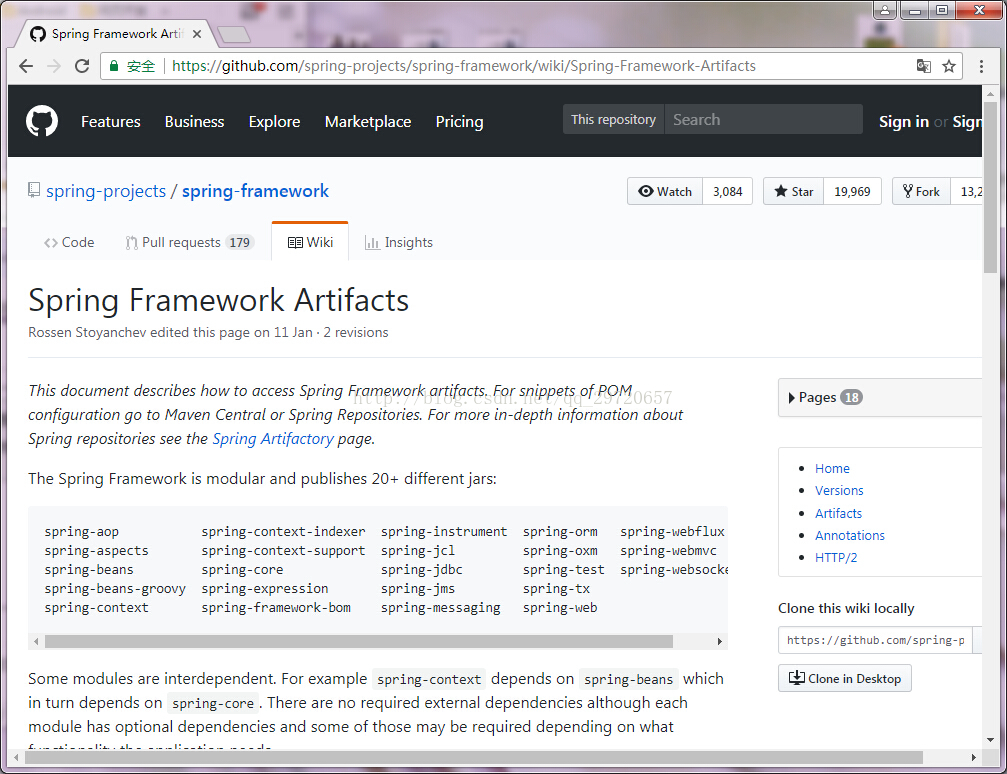Screen dimensions: 1007x774
Task: Click This repository search scope label
Action: click(x=613, y=119)
